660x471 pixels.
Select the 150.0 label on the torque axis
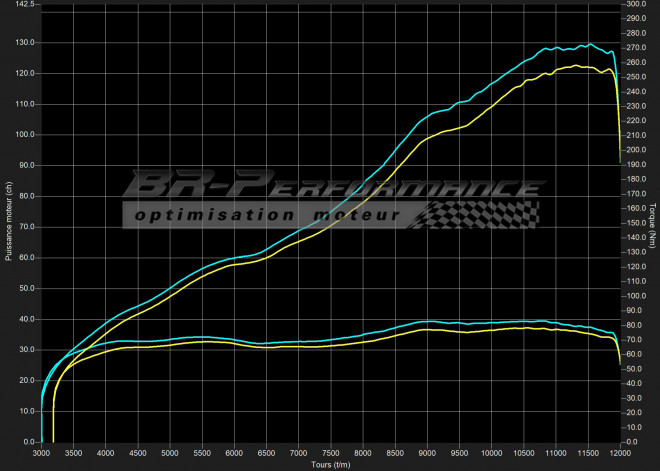pyautogui.click(x=636, y=223)
